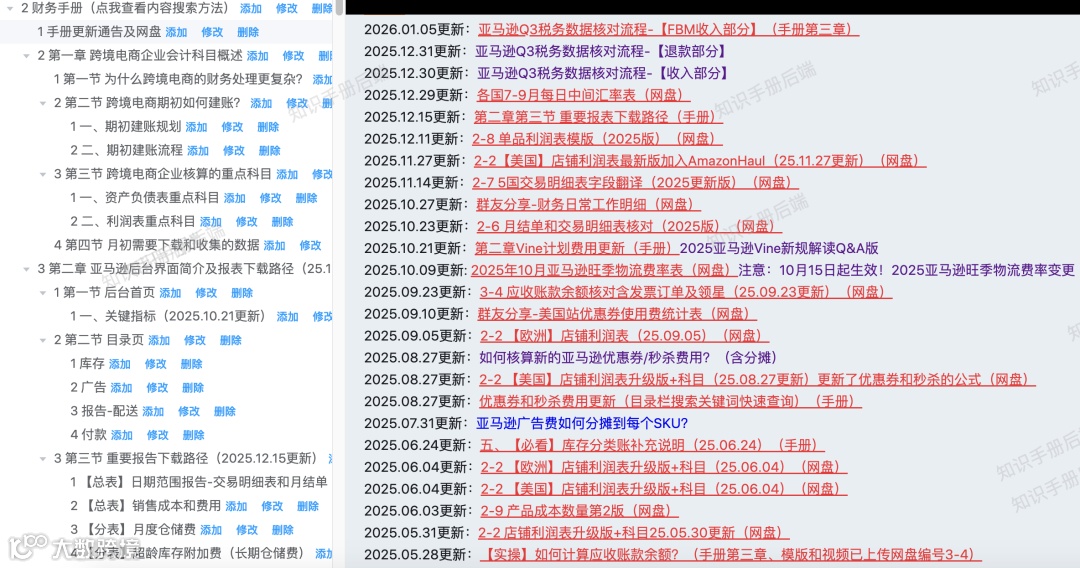
Task: Click 删除 in the 4 付款 row
Action: coord(194,435)
